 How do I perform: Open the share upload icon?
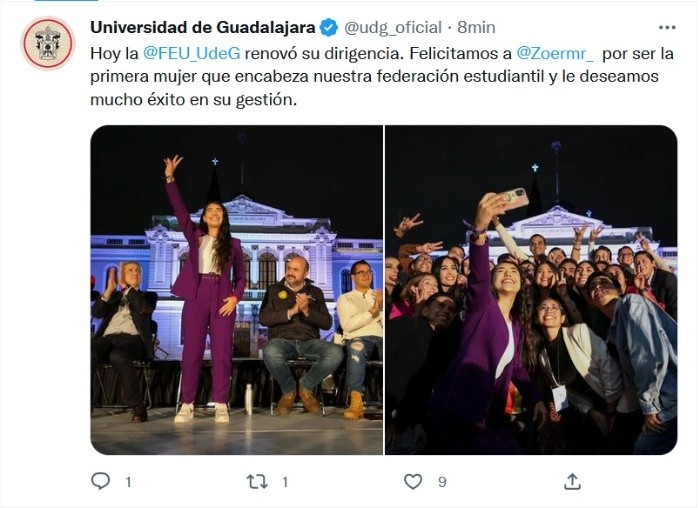(572, 481)
